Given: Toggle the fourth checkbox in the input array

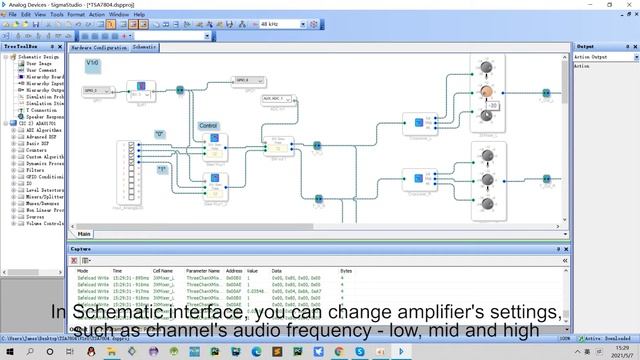Looking at the screenshot, I should pos(131,162).
